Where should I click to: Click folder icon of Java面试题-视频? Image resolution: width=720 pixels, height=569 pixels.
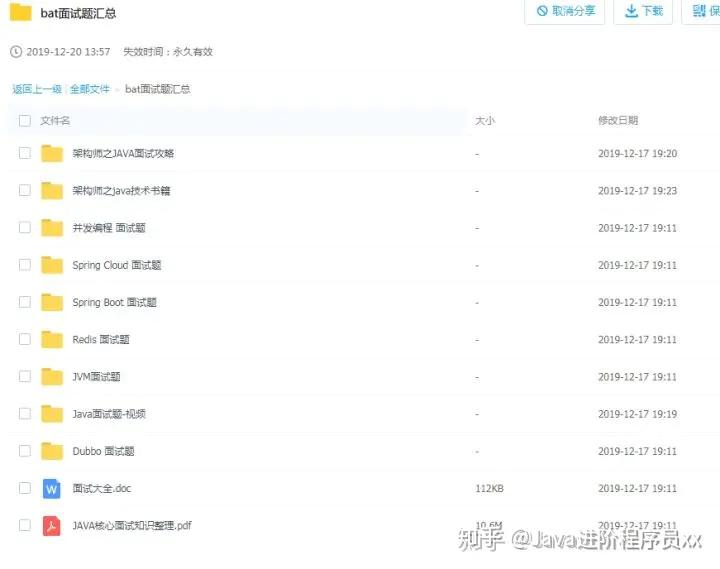click(52, 414)
